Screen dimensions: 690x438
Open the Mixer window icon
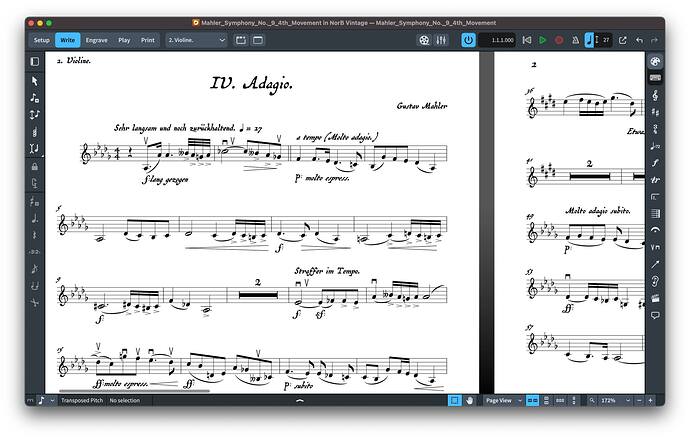[441, 40]
